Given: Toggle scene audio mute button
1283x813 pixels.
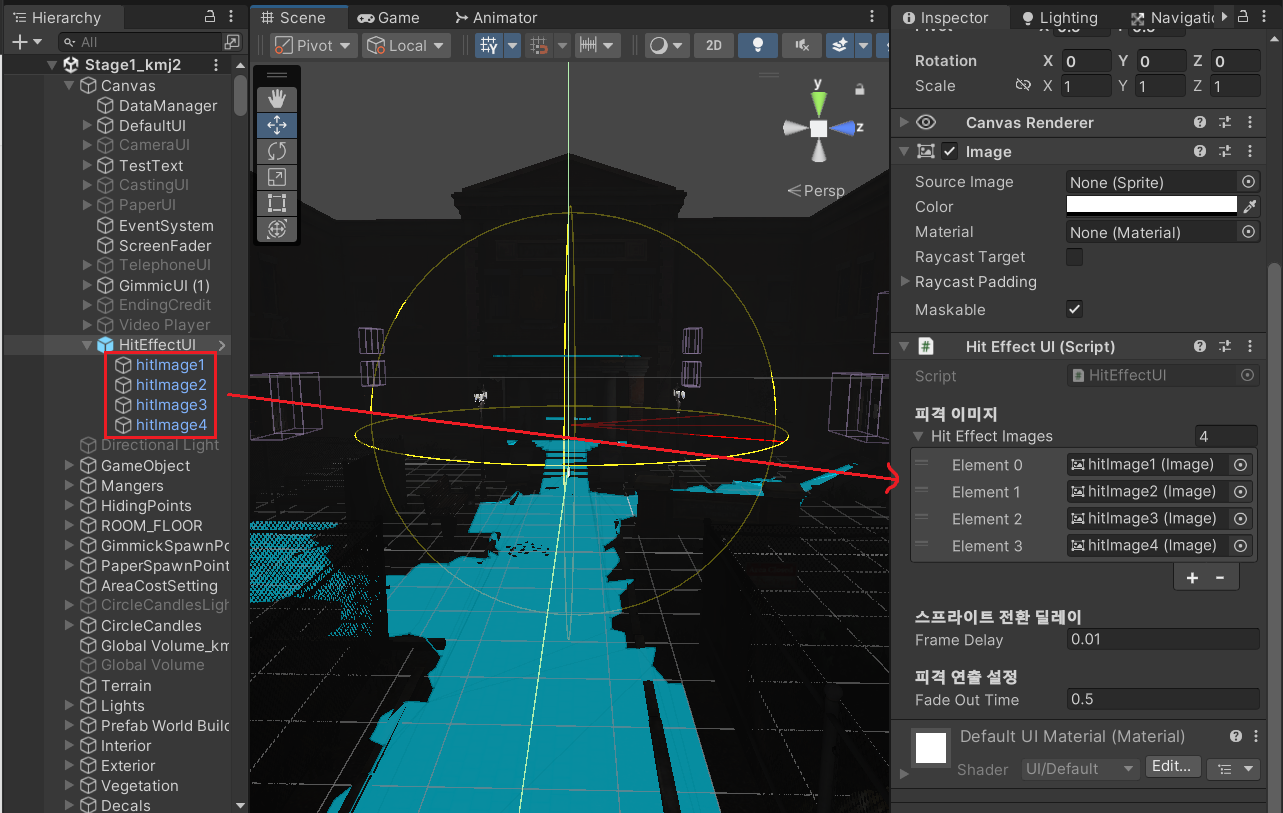Looking at the screenshot, I should pyautogui.click(x=801, y=46).
